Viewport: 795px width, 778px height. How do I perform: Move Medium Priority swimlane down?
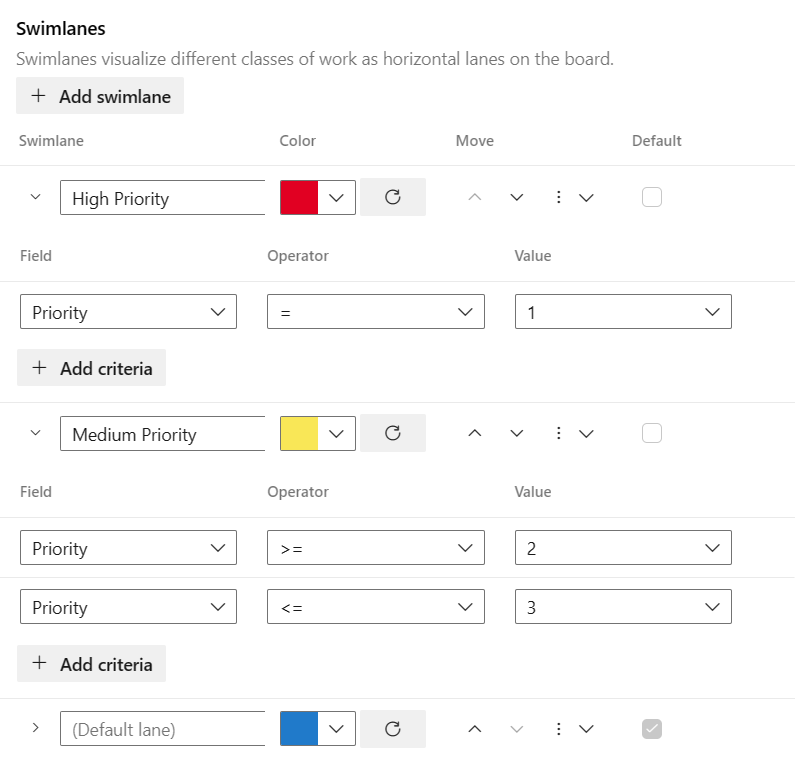[517, 433]
